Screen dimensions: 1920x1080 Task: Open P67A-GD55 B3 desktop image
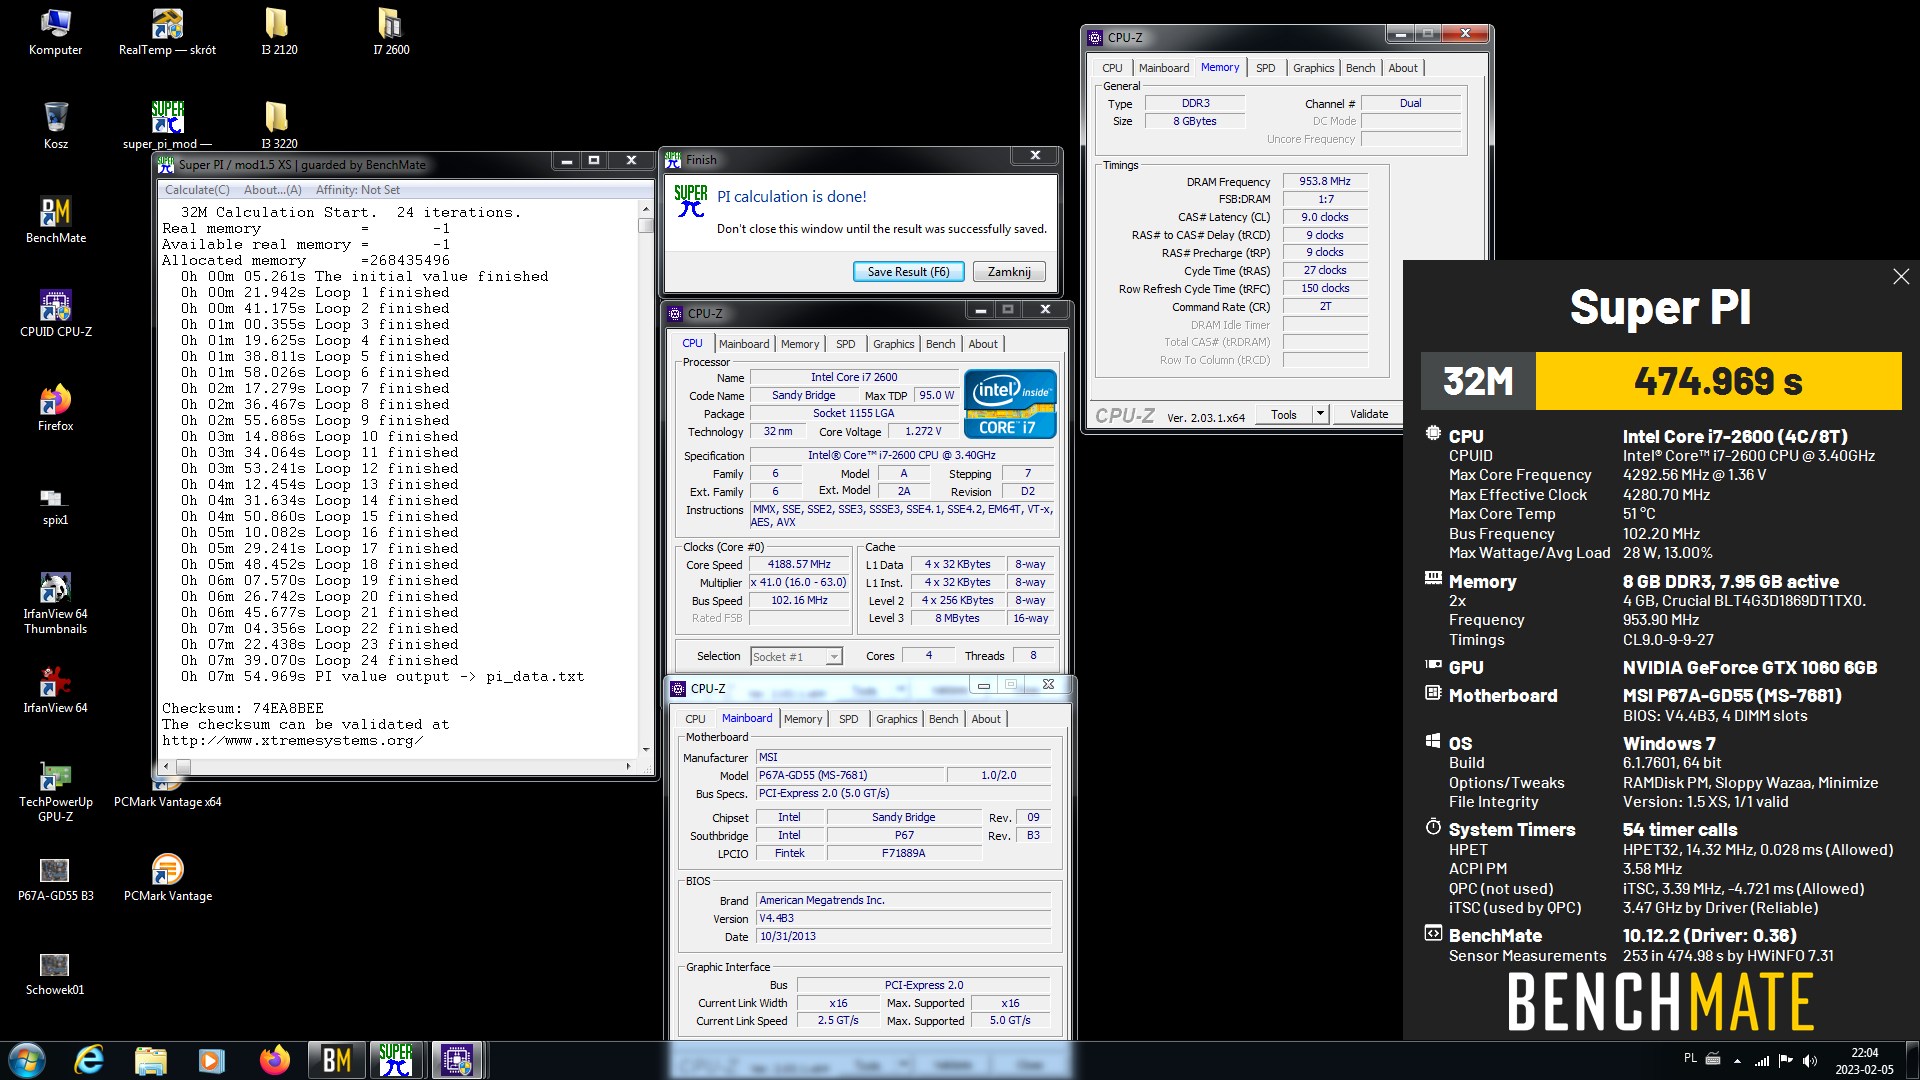(55, 879)
